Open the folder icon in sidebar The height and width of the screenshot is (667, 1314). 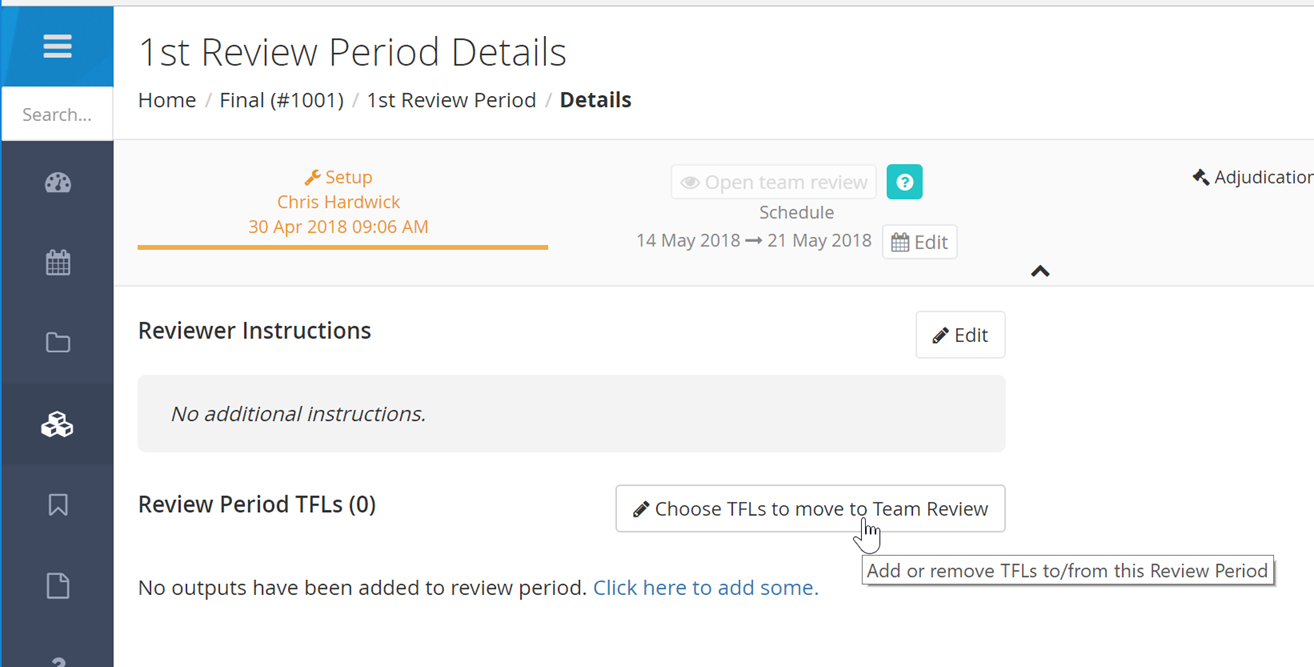click(58, 343)
